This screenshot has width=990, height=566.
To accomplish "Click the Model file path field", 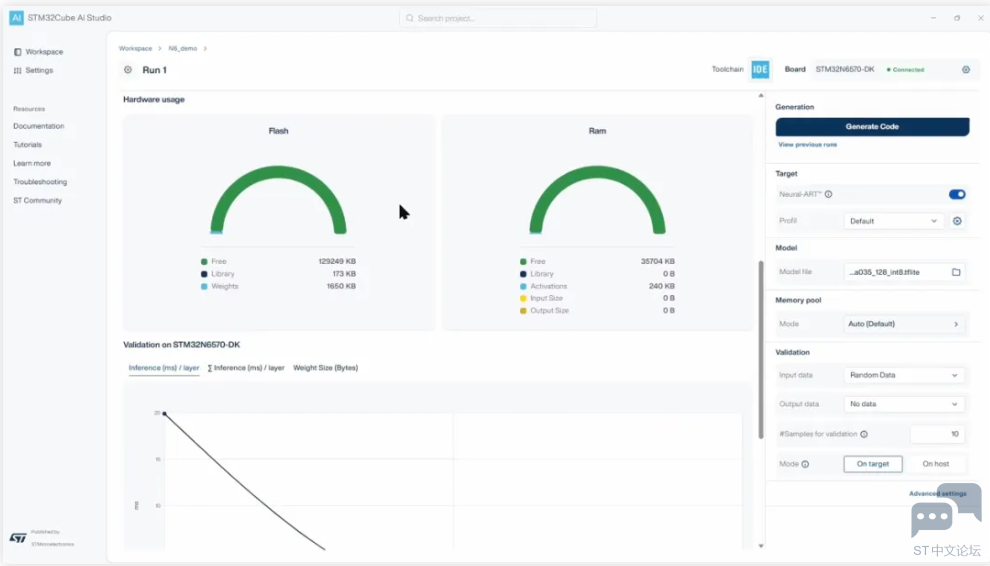I will click(904, 272).
